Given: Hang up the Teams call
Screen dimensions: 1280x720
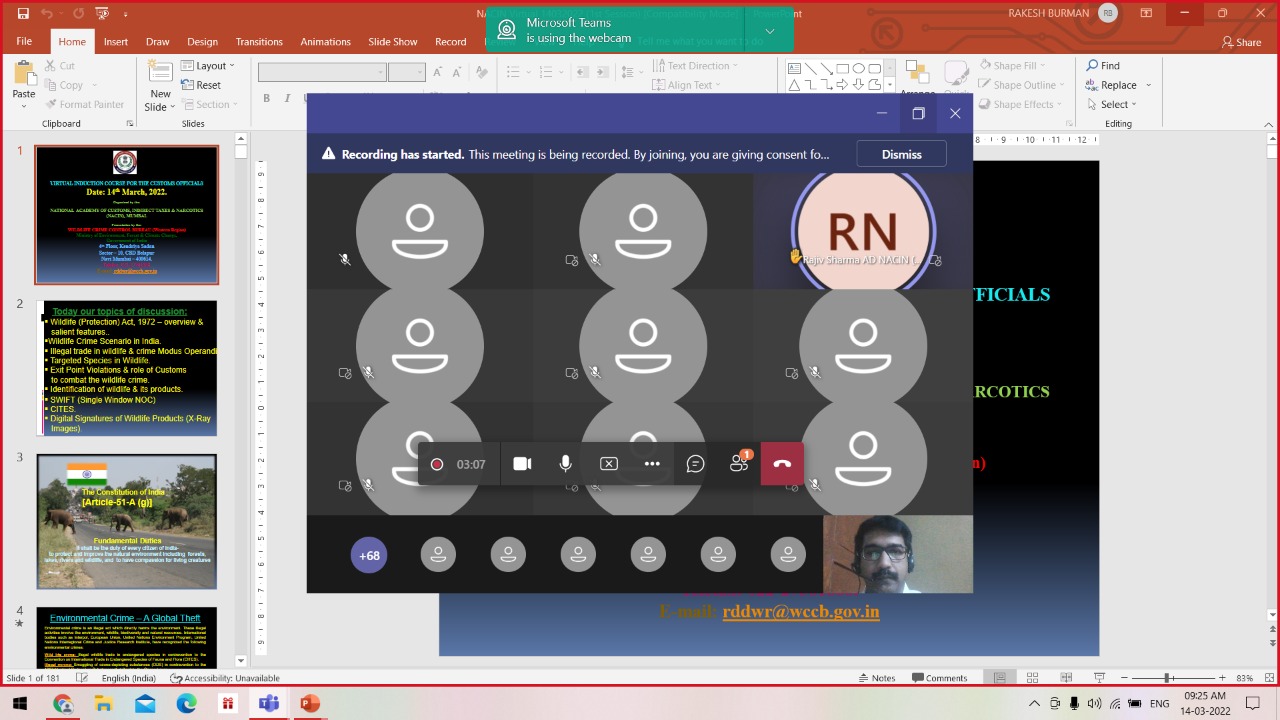Looking at the screenshot, I should (782, 464).
